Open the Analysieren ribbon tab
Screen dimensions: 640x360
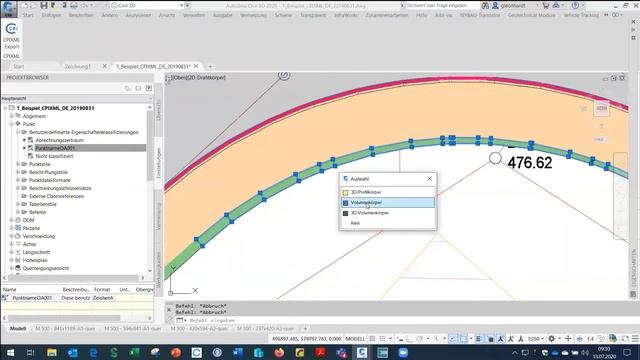pos(138,15)
